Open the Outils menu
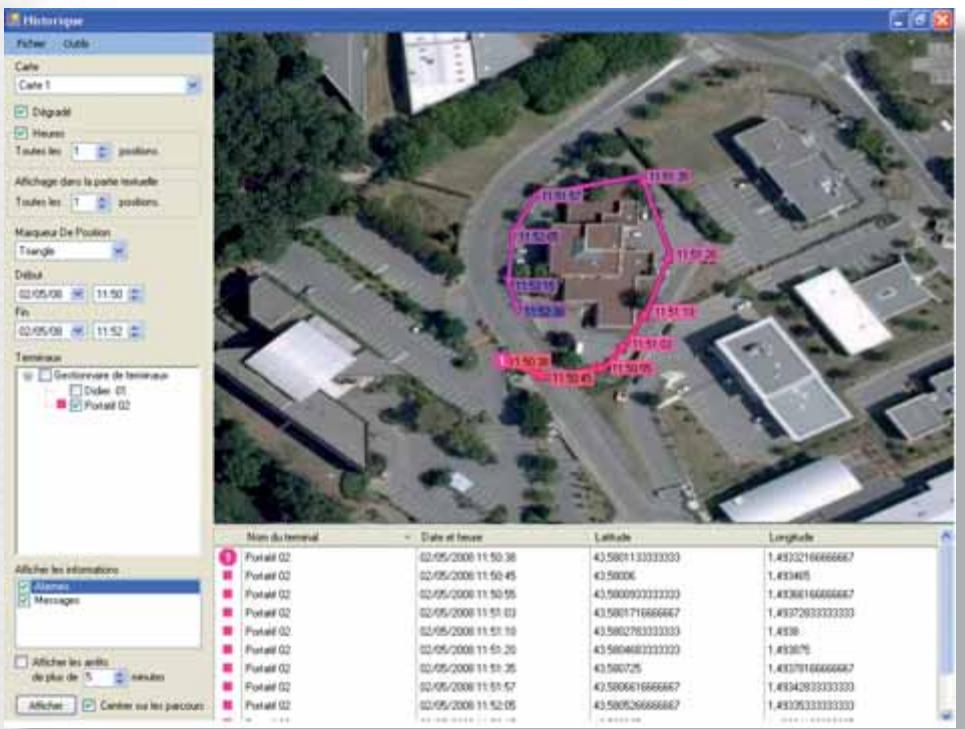 pos(76,44)
